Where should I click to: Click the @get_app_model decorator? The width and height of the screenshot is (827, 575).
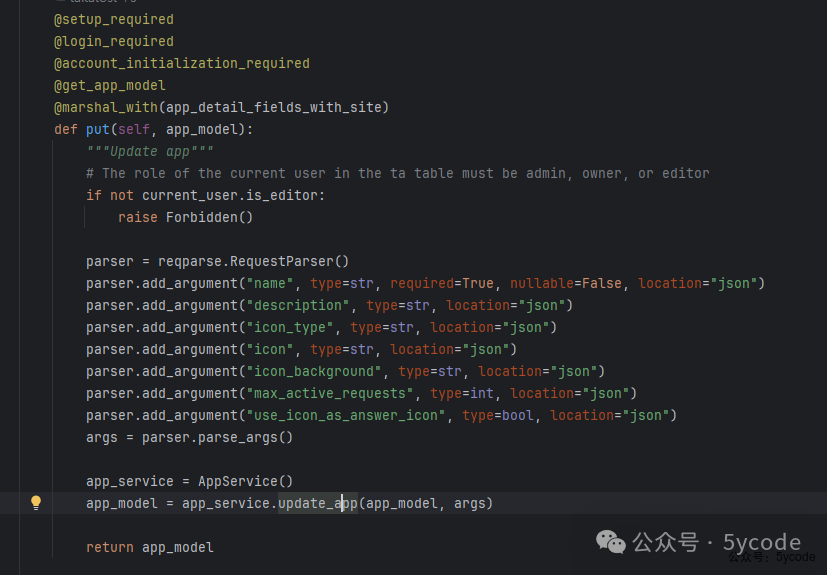109,85
